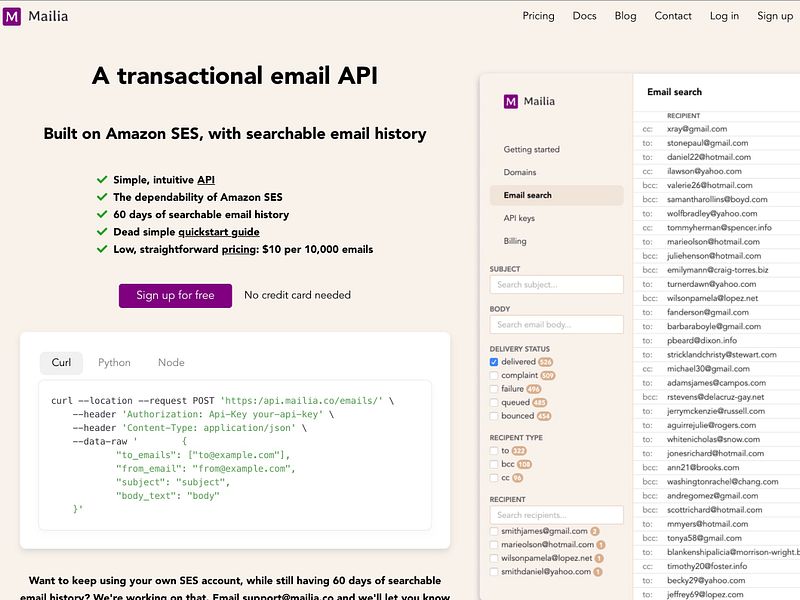Screen dimensions: 800x600
Task: Check the 'to' recipient type checkbox
Action: click(x=494, y=451)
